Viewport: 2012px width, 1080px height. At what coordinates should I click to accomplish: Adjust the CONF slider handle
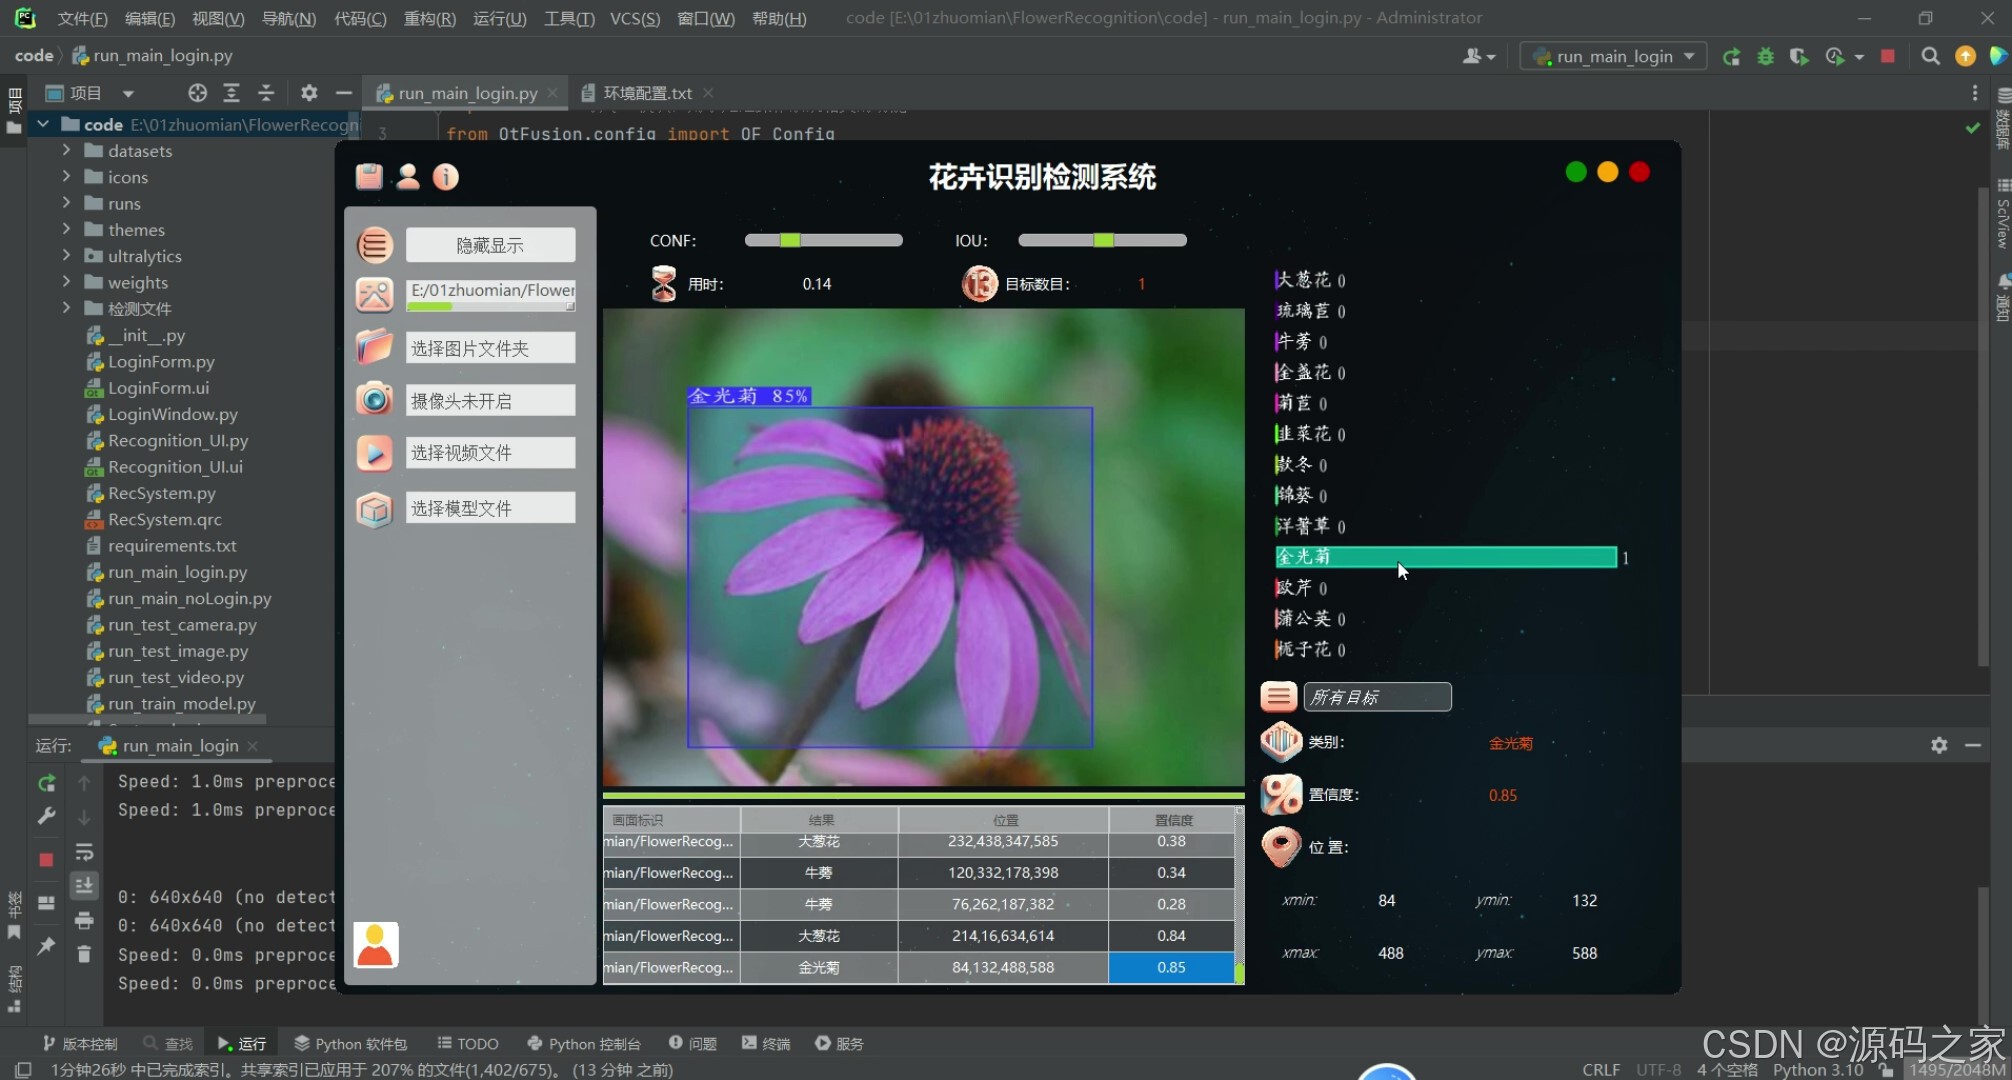[x=790, y=240]
